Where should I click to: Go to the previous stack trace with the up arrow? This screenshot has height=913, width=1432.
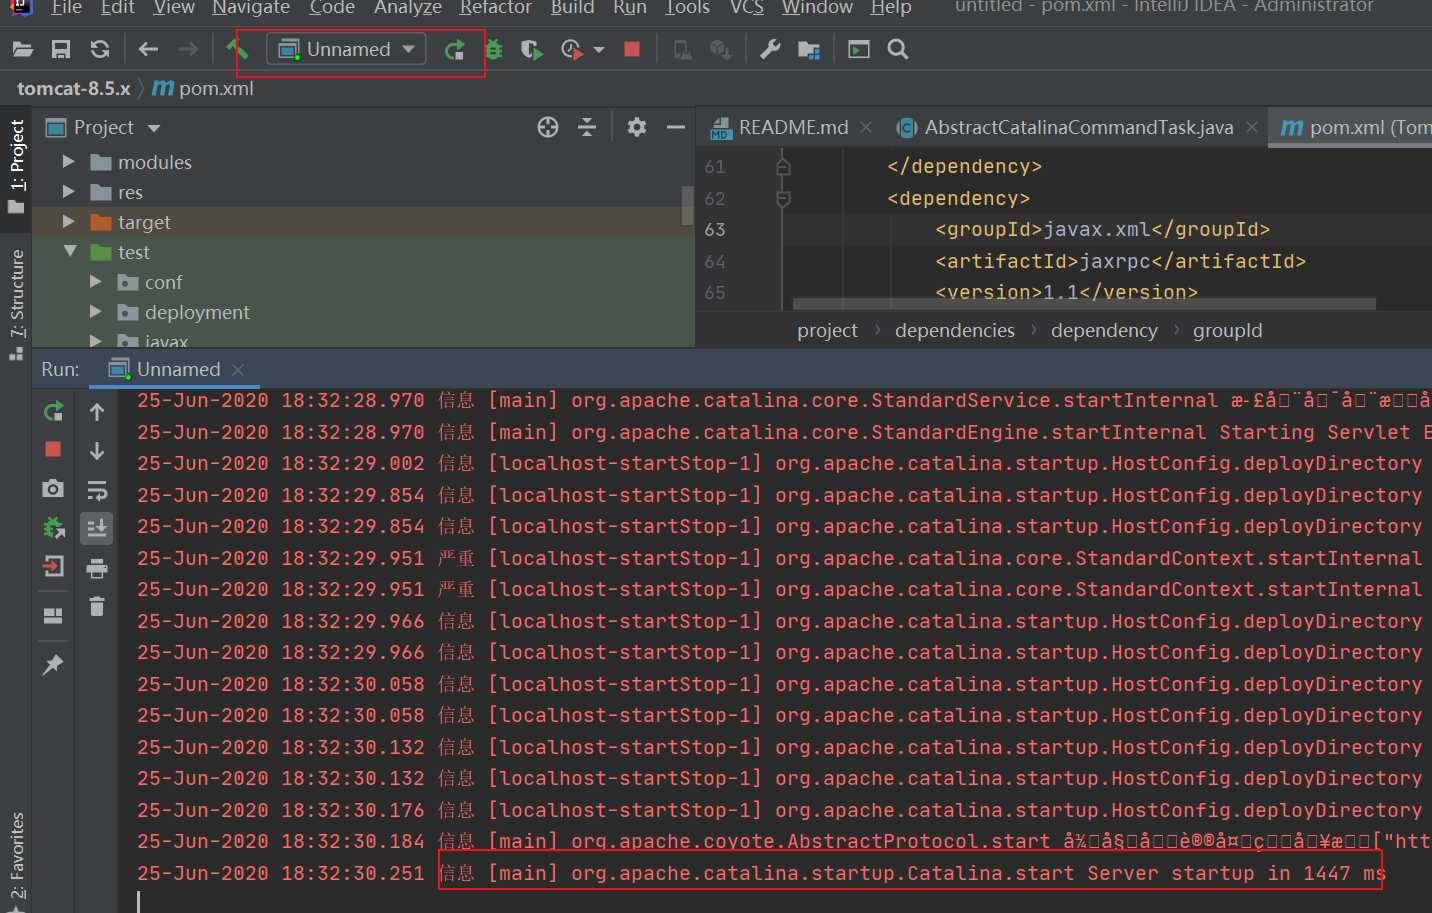pos(97,411)
